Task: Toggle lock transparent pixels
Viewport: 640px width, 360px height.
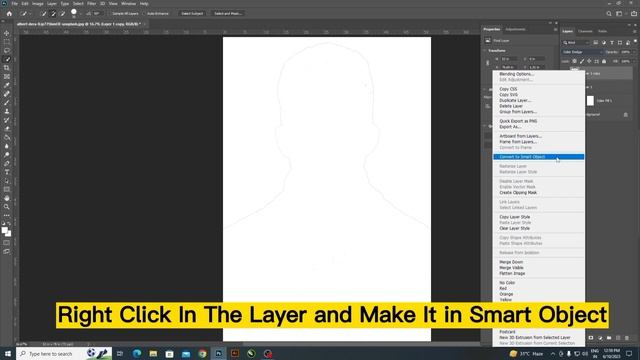Action: pyautogui.click(x=575, y=61)
